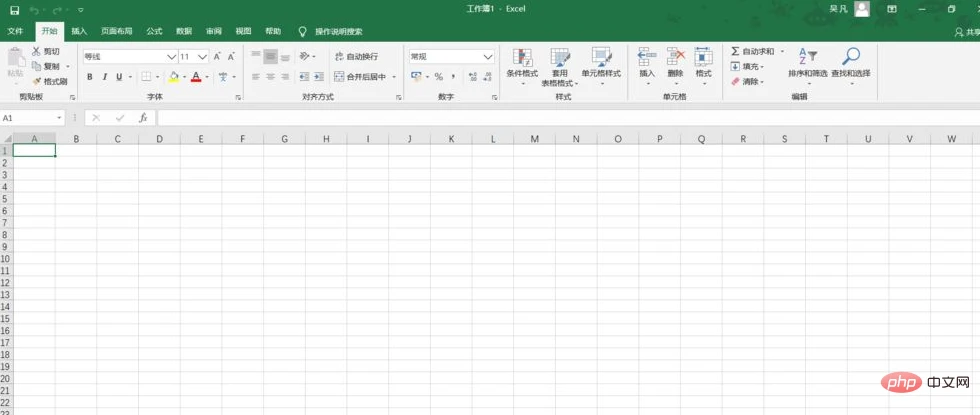This screenshot has height=415, width=980.
Task: Click the Insert function fx icon
Action: click(x=143, y=118)
